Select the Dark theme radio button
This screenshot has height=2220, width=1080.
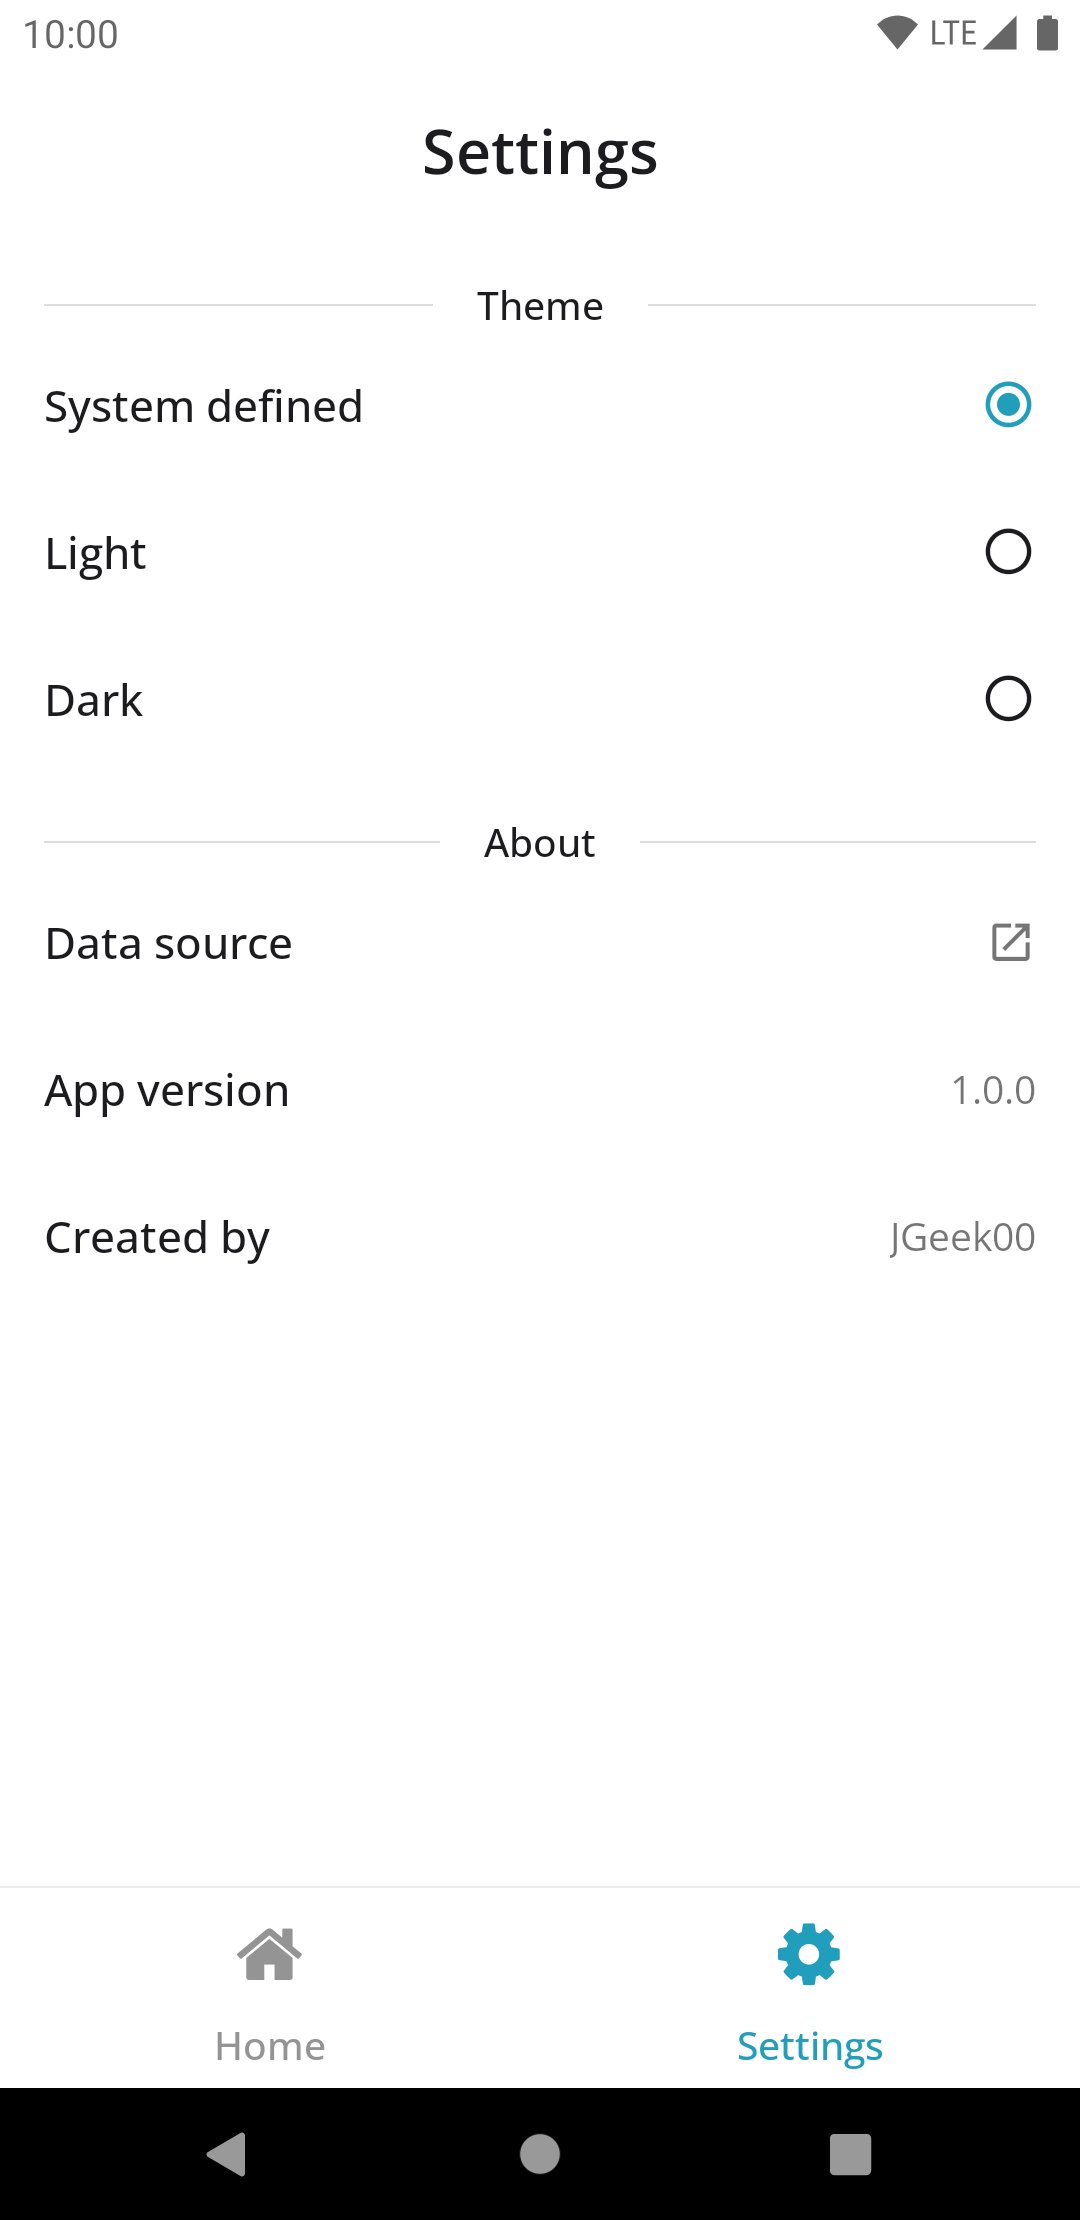pyautogui.click(x=1008, y=699)
